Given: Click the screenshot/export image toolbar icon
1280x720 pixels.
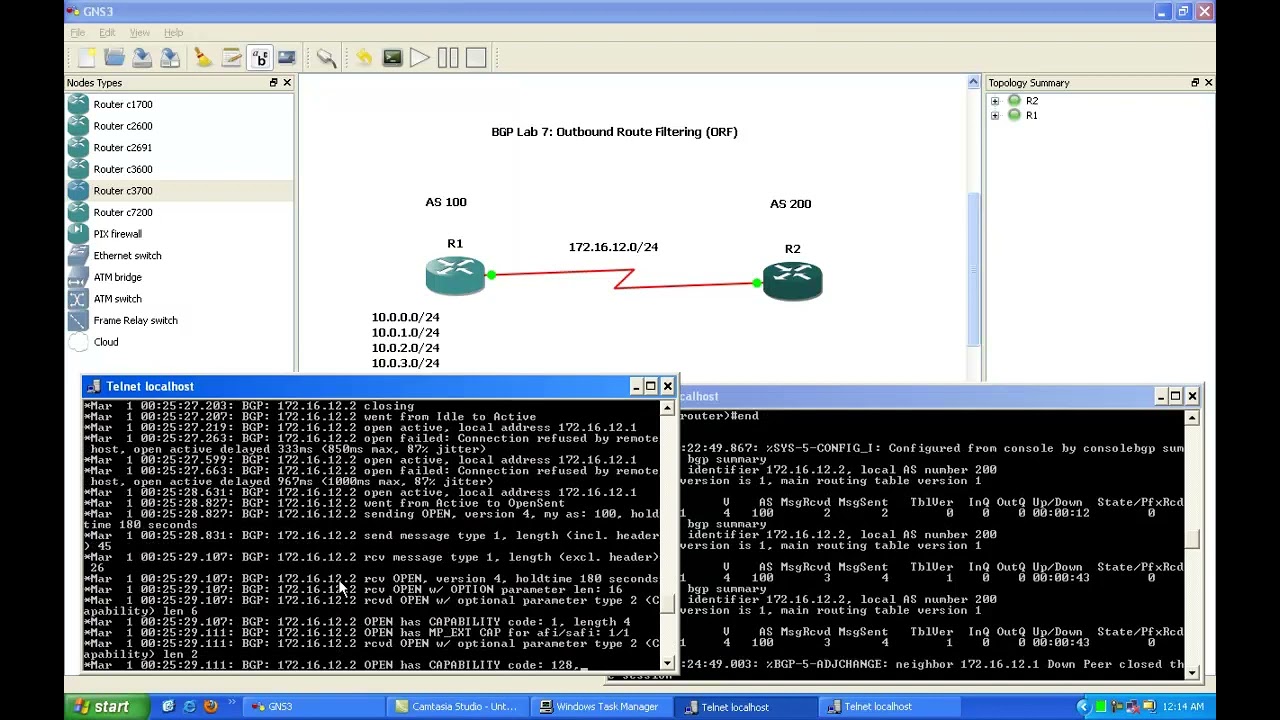Looking at the screenshot, I should pos(287,58).
